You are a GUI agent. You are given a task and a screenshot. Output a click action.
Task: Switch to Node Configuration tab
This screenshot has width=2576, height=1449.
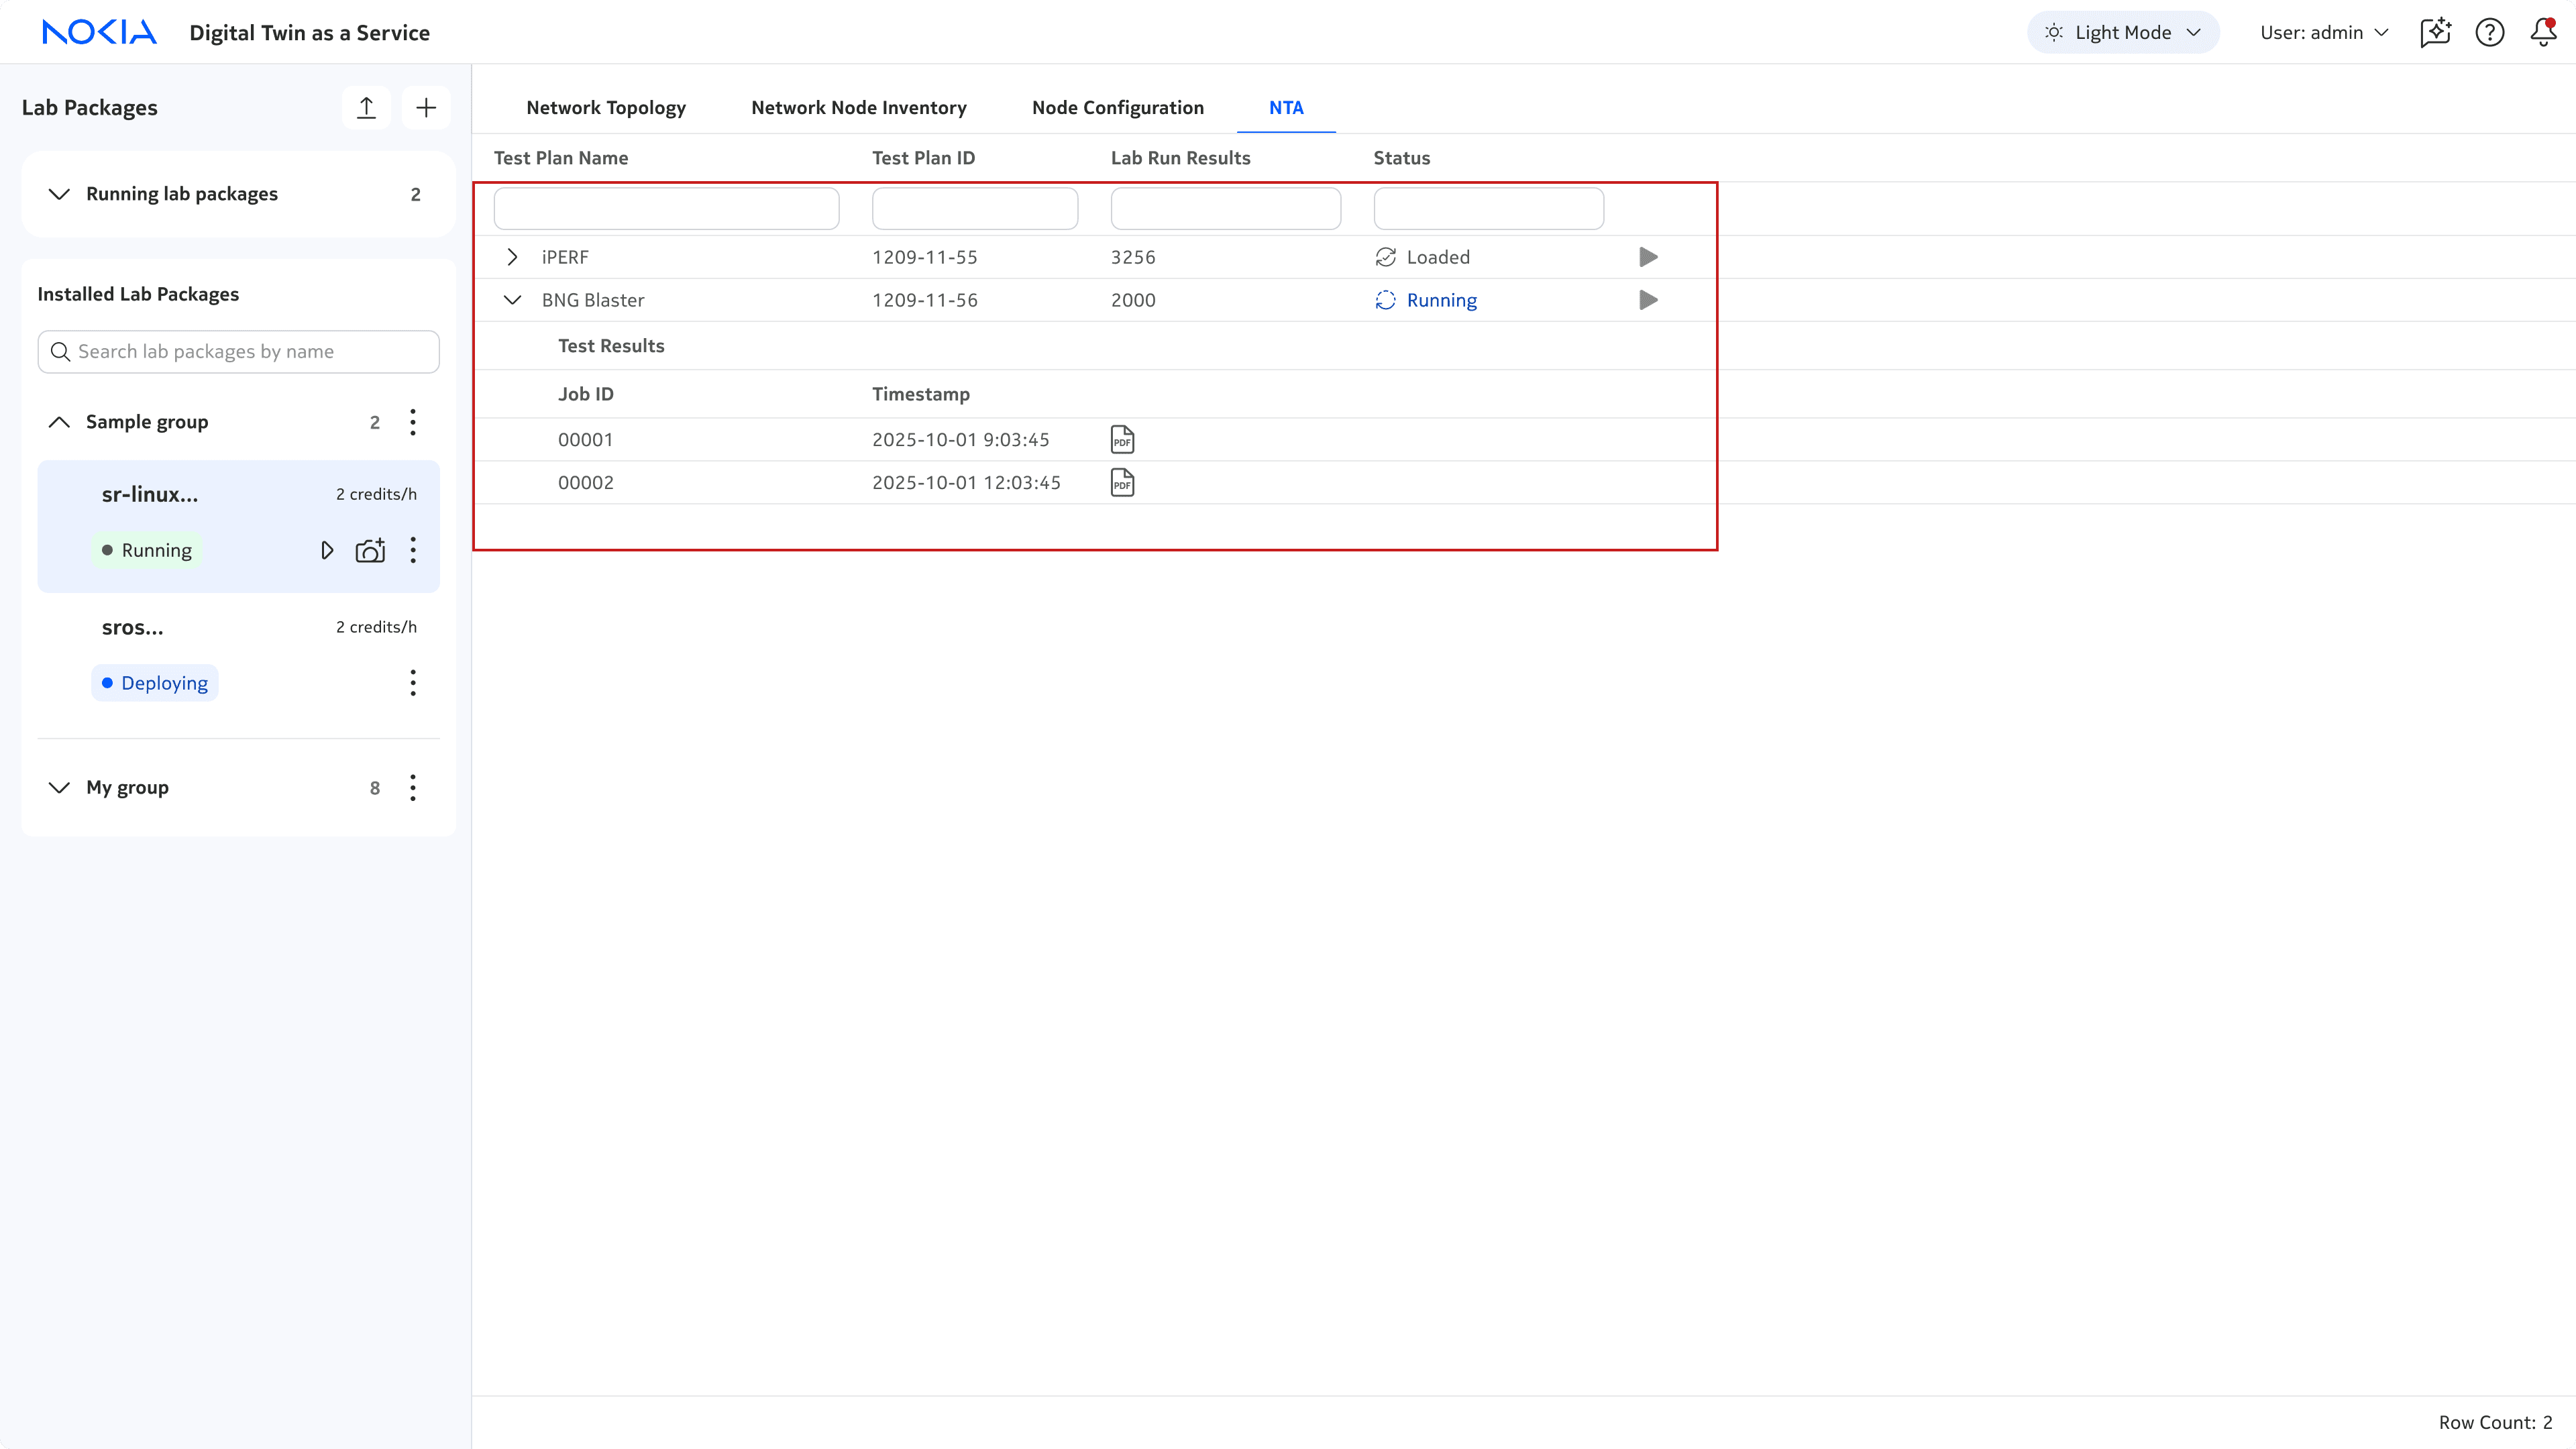(1117, 108)
